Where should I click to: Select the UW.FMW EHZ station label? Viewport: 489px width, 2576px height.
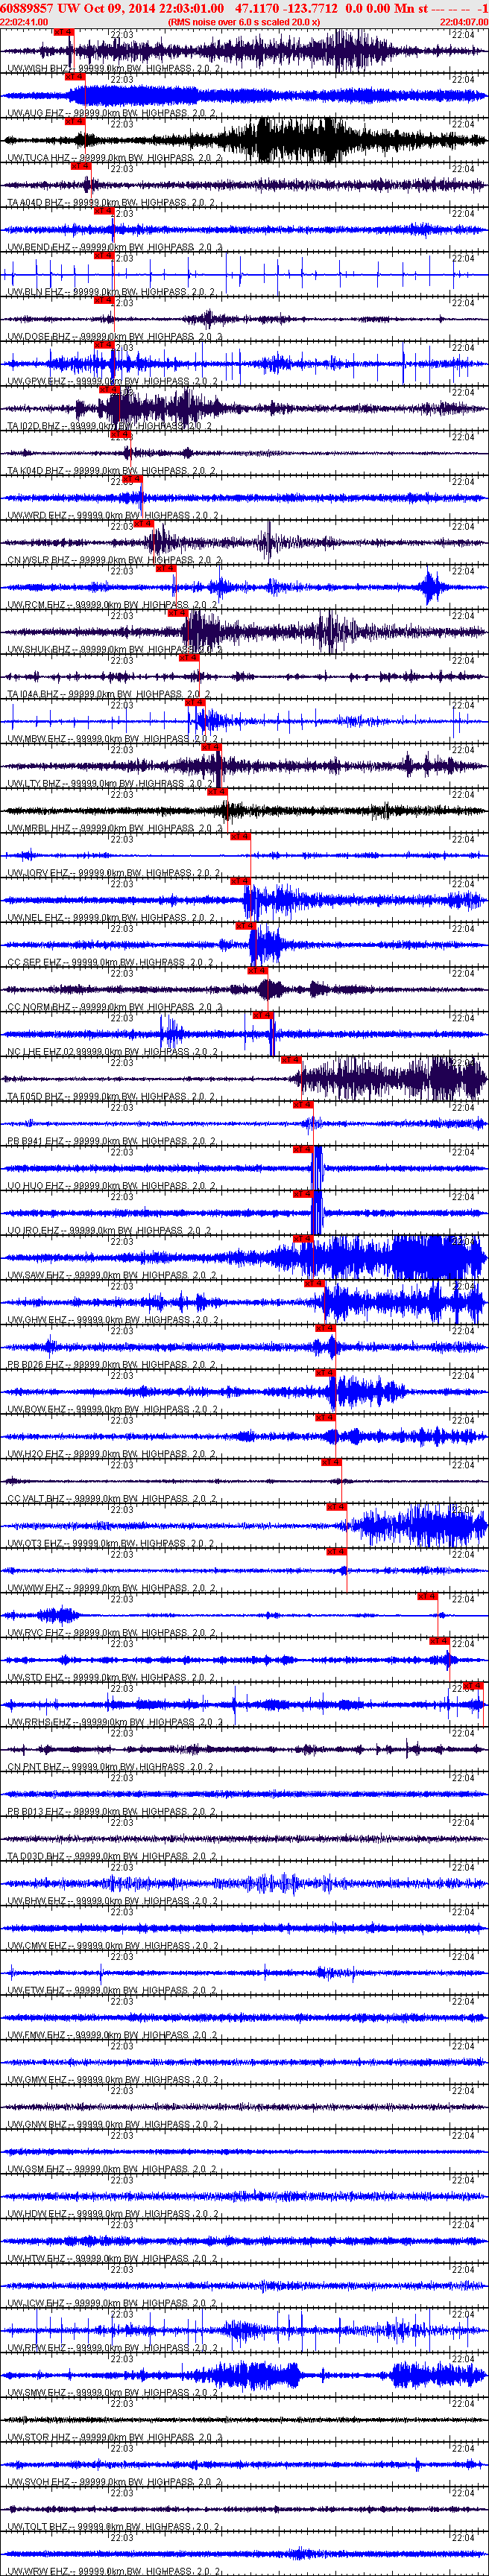111,2035
